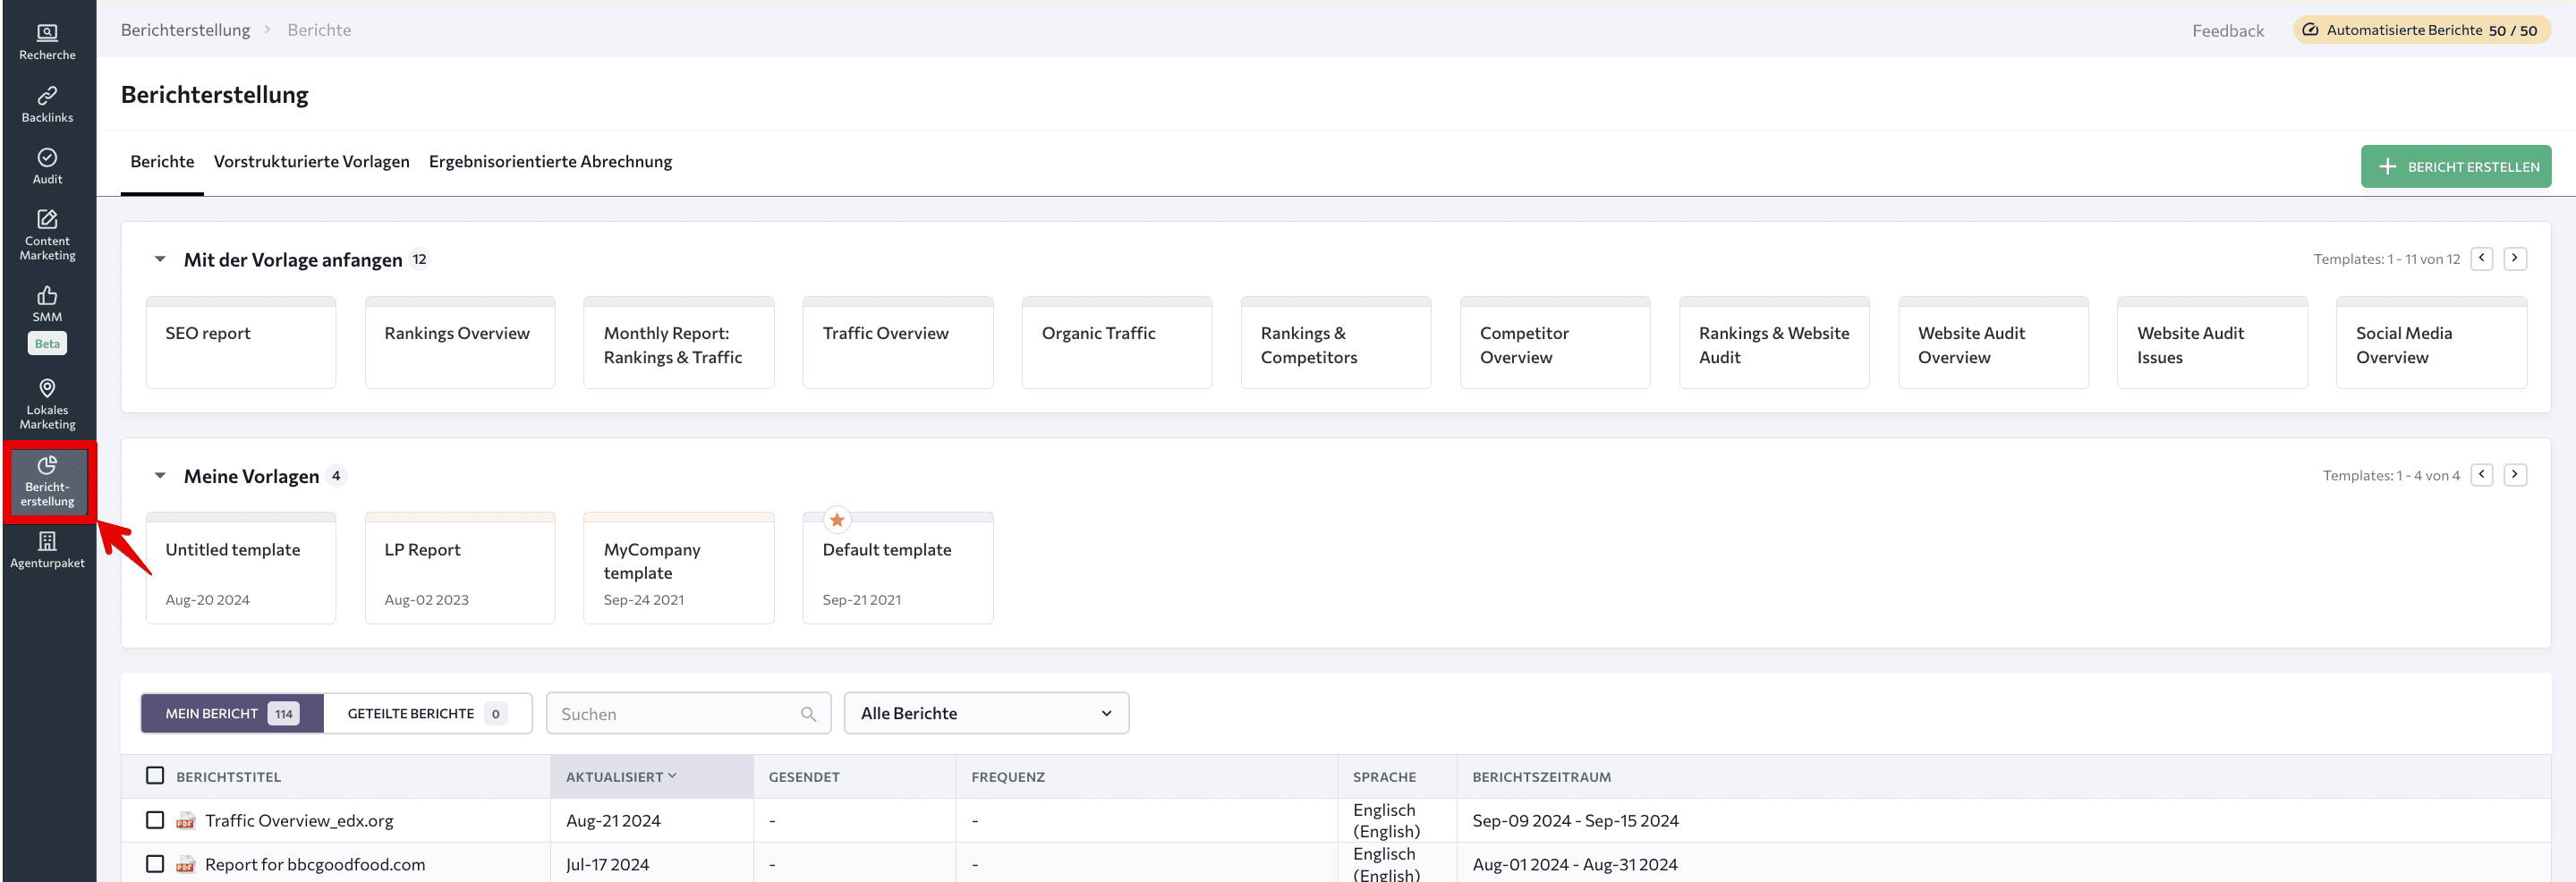This screenshot has height=882, width=2576.
Task: Open the LP Report template card
Action: [460, 568]
